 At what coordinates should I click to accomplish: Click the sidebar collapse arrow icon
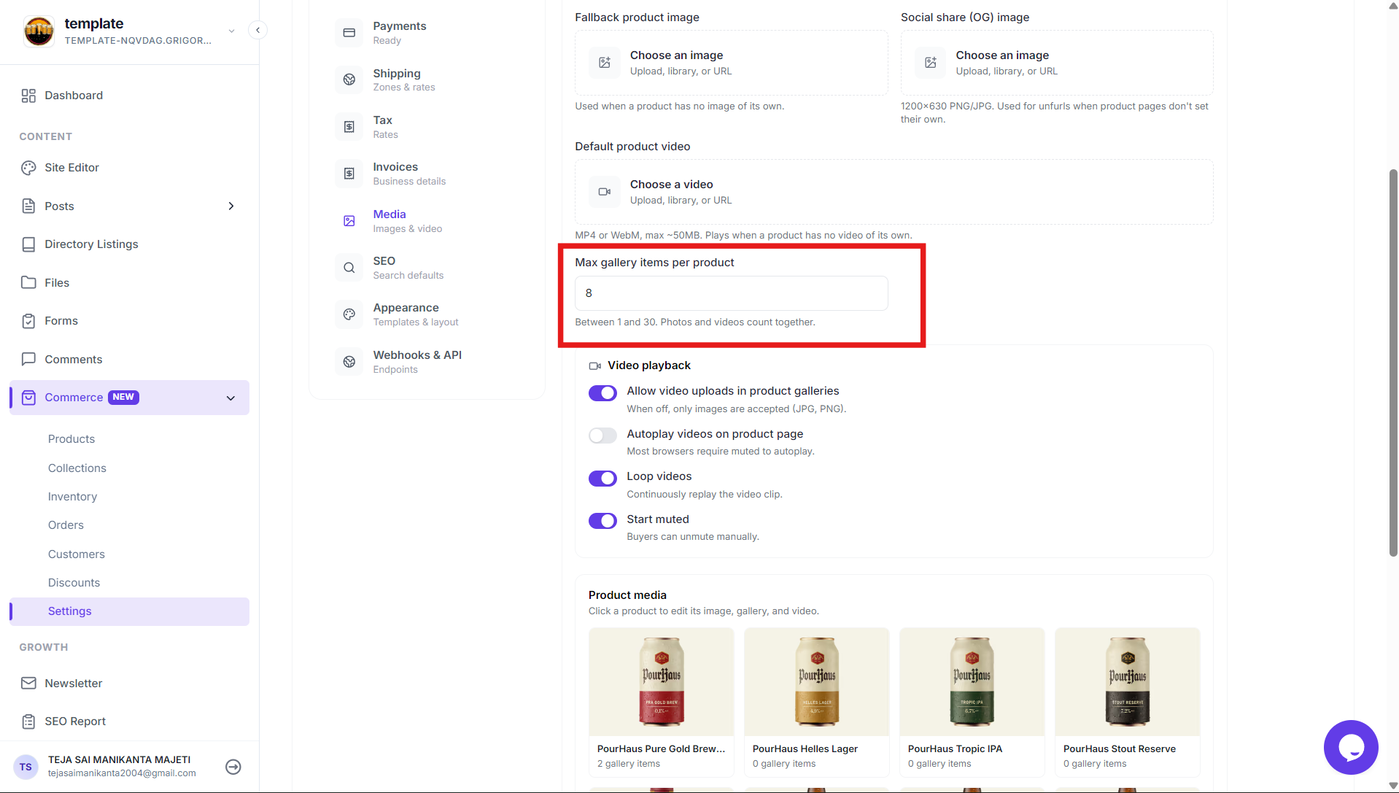coord(257,30)
